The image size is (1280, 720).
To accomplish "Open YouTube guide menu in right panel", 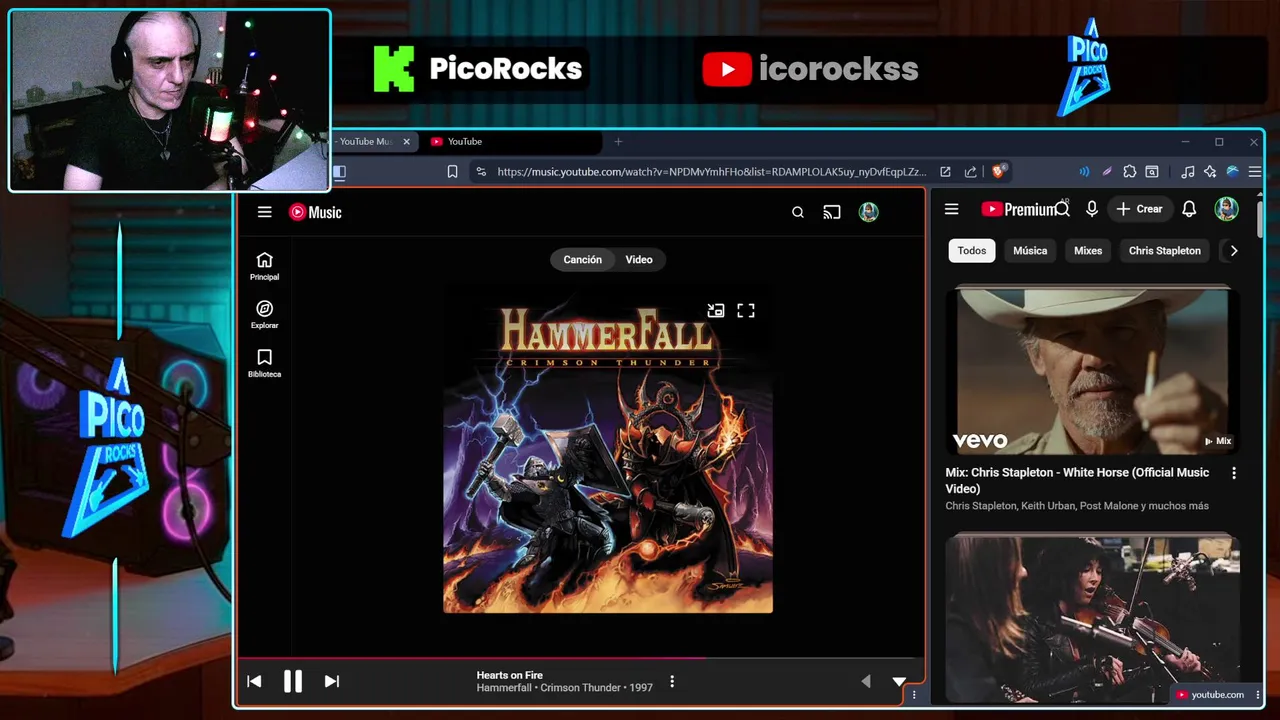I will (x=952, y=209).
